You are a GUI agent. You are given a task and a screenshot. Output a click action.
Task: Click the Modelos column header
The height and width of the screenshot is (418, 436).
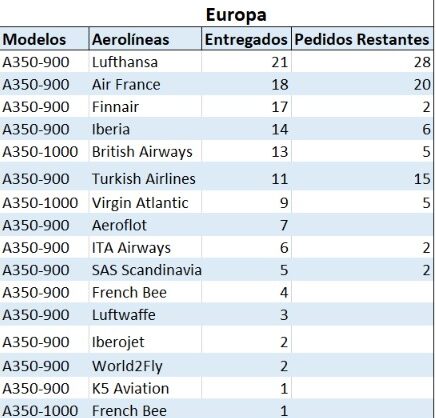click(44, 39)
